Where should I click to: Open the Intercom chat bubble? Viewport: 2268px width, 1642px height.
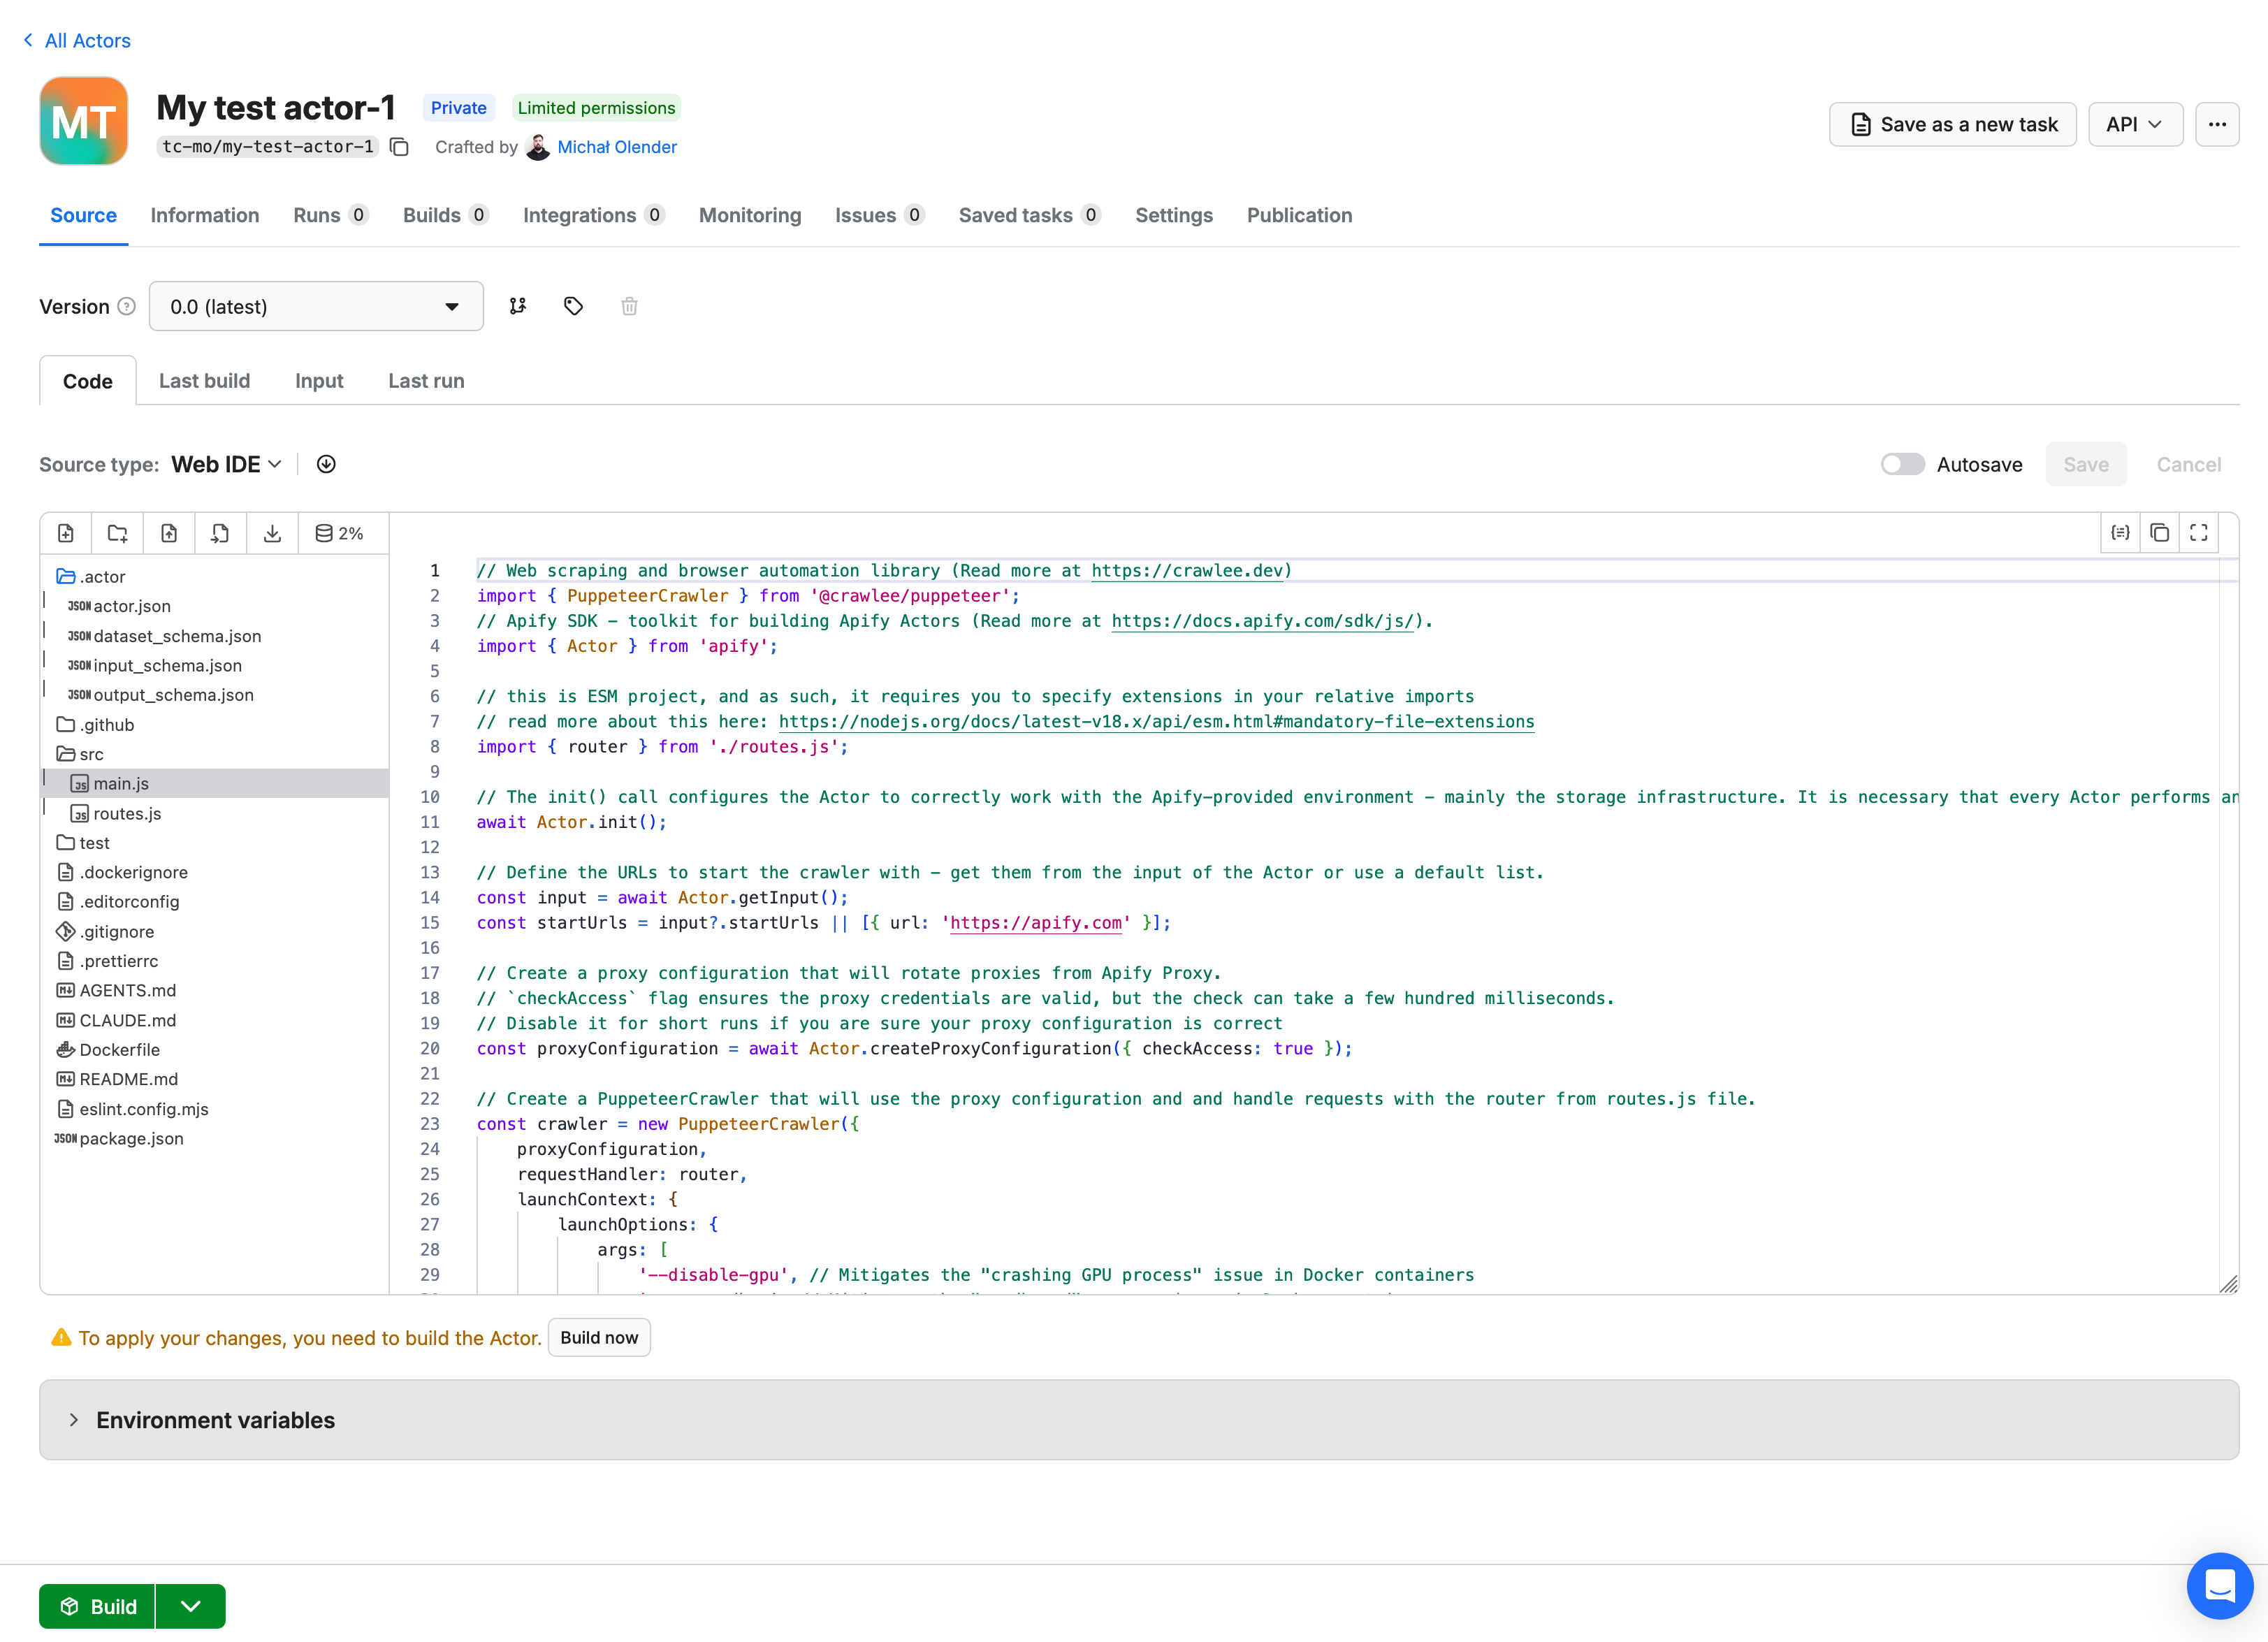[x=2220, y=1586]
